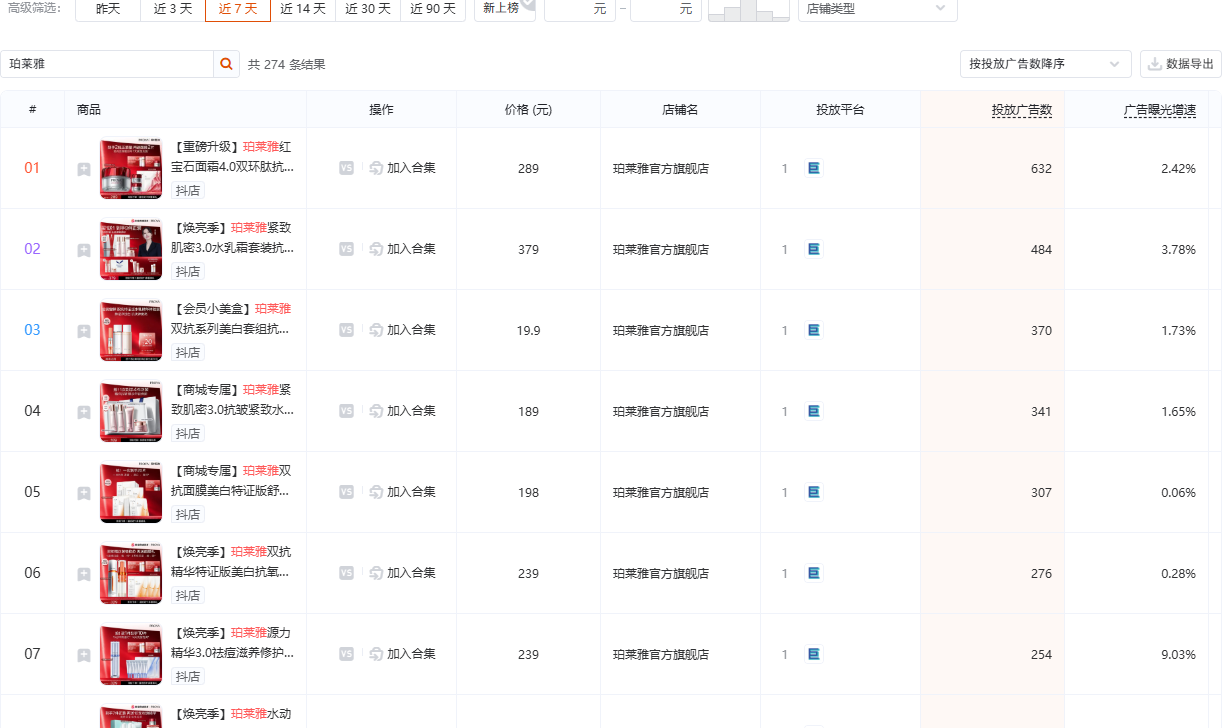This screenshot has width=1222, height=728.
Task: Toggle the 新上榜 filter option
Action: (505, 8)
